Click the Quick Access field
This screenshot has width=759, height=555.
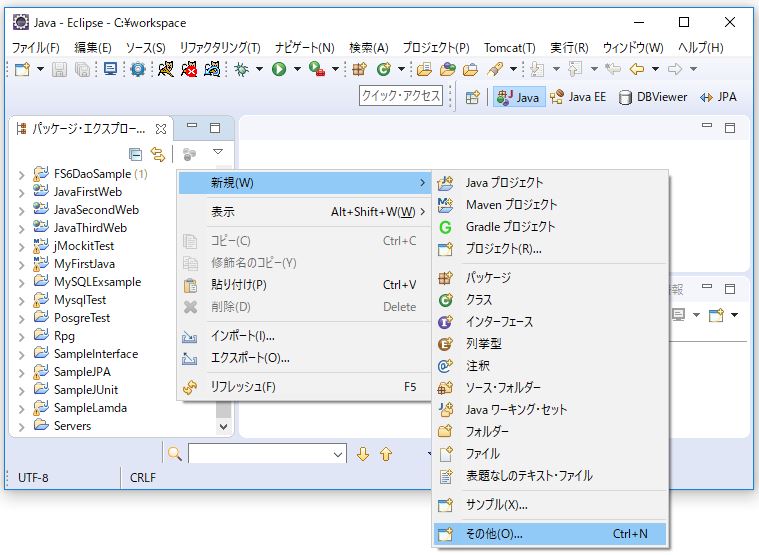tap(401, 96)
